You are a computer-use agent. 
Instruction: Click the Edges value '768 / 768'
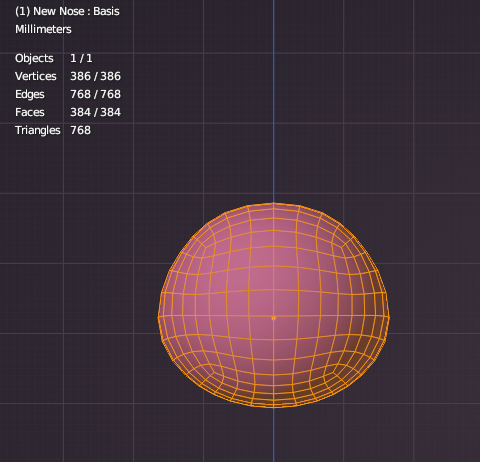coord(95,94)
